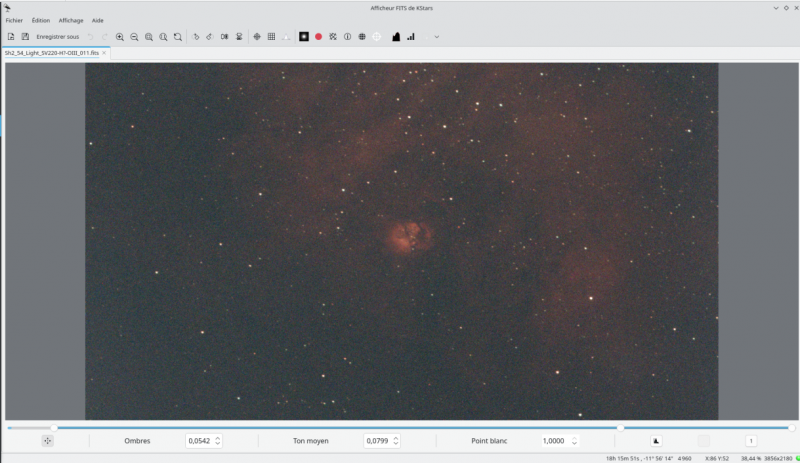Click the 38,44 % zoom value in status bar

tap(751, 458)
